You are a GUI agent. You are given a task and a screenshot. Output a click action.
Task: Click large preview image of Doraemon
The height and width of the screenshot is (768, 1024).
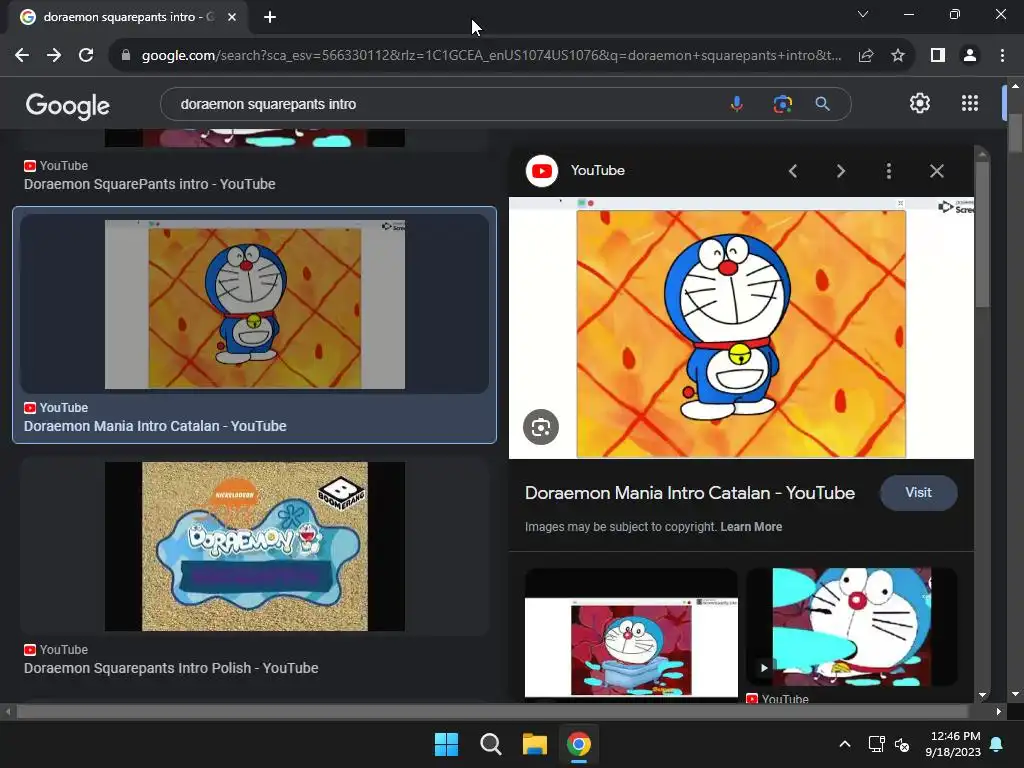[741, 328]
